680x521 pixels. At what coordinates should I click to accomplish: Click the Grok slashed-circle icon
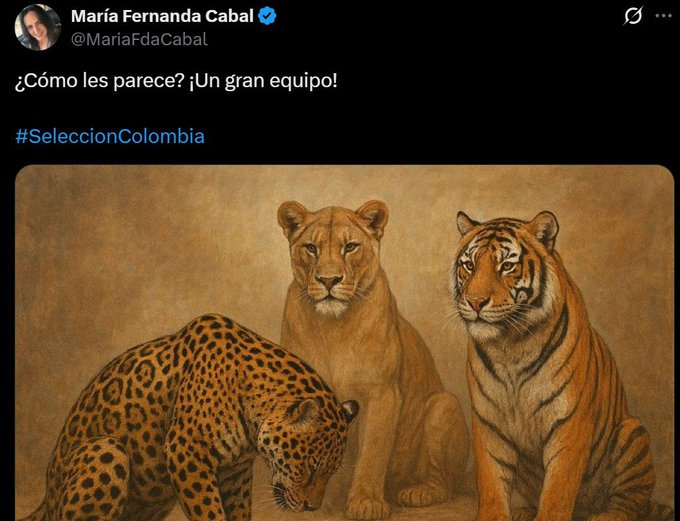(x=633, y=16)
